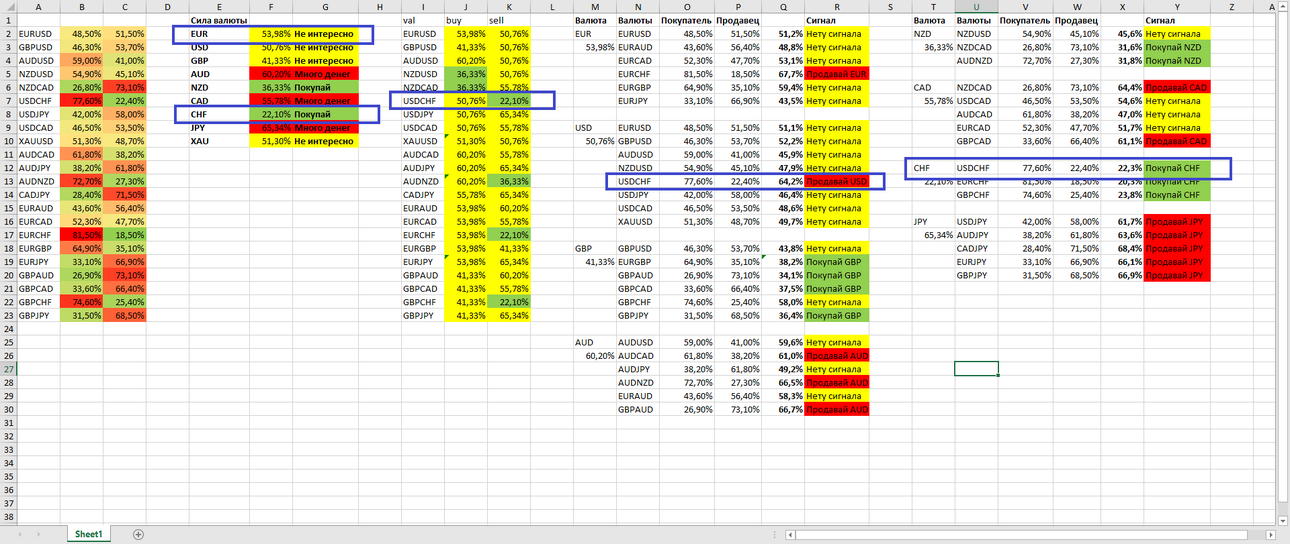Click the selected empty cell U27
This screenshot has width=1290, height=544.
point(976,368)
